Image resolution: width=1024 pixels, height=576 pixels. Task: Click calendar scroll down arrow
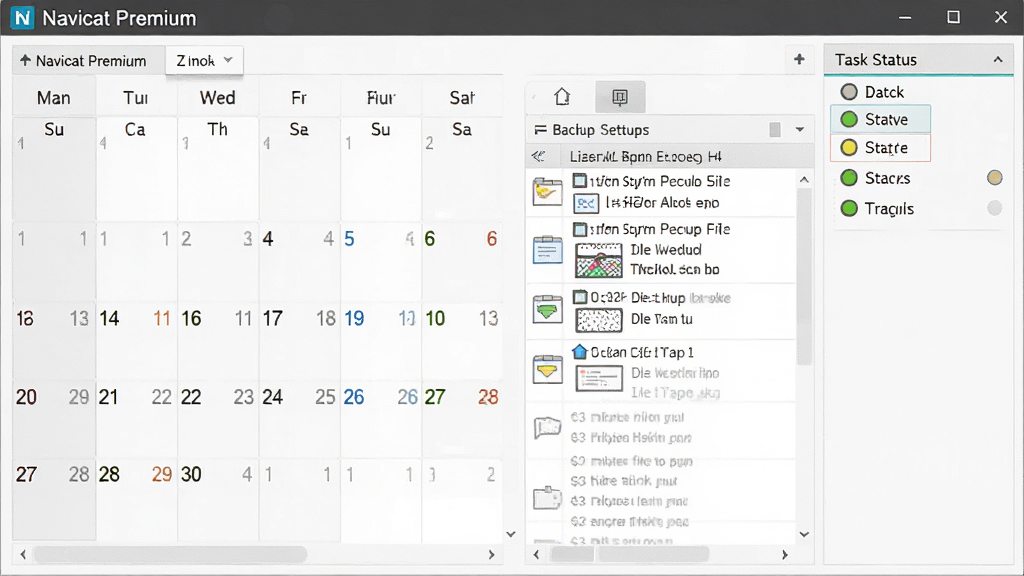511,534
